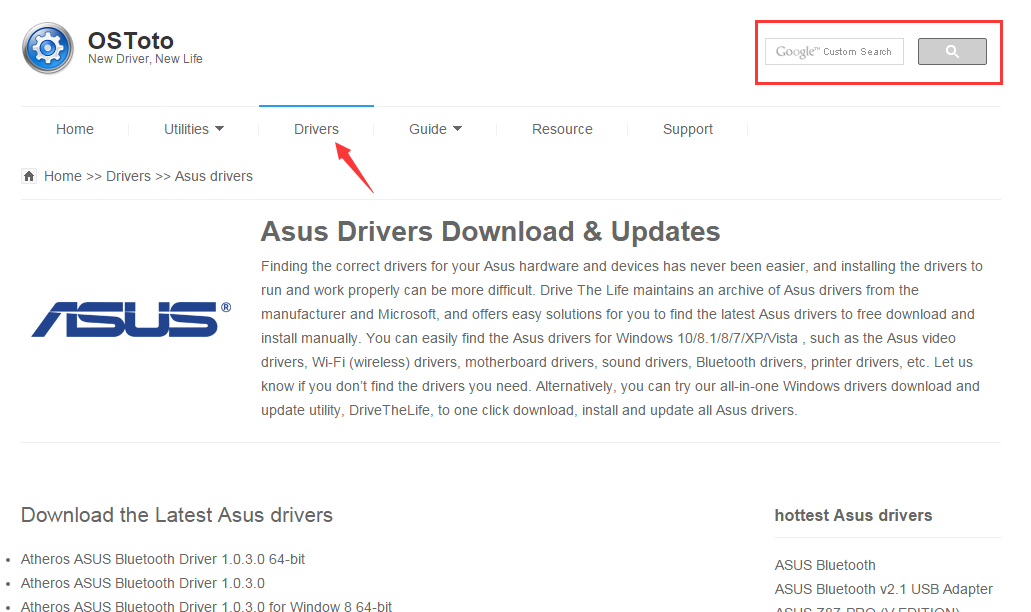Click Drivers in the breadcrumb trail

coord(128,176)
